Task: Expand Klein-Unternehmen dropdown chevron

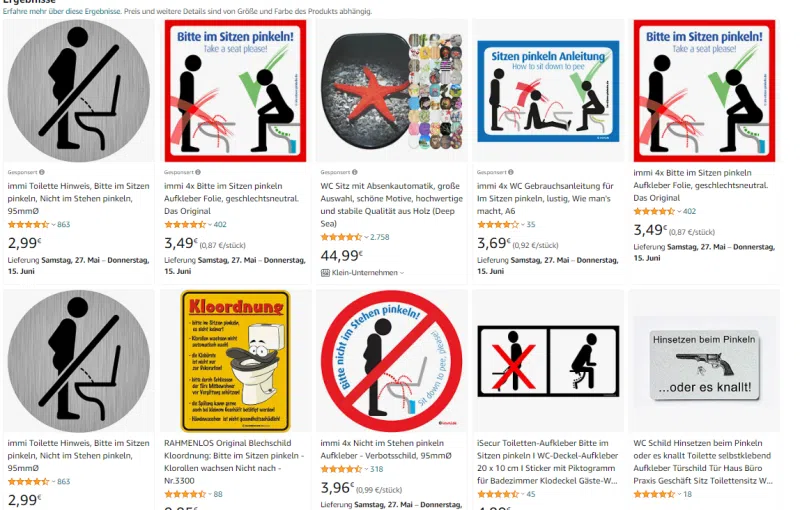Action: coord(402,273)
